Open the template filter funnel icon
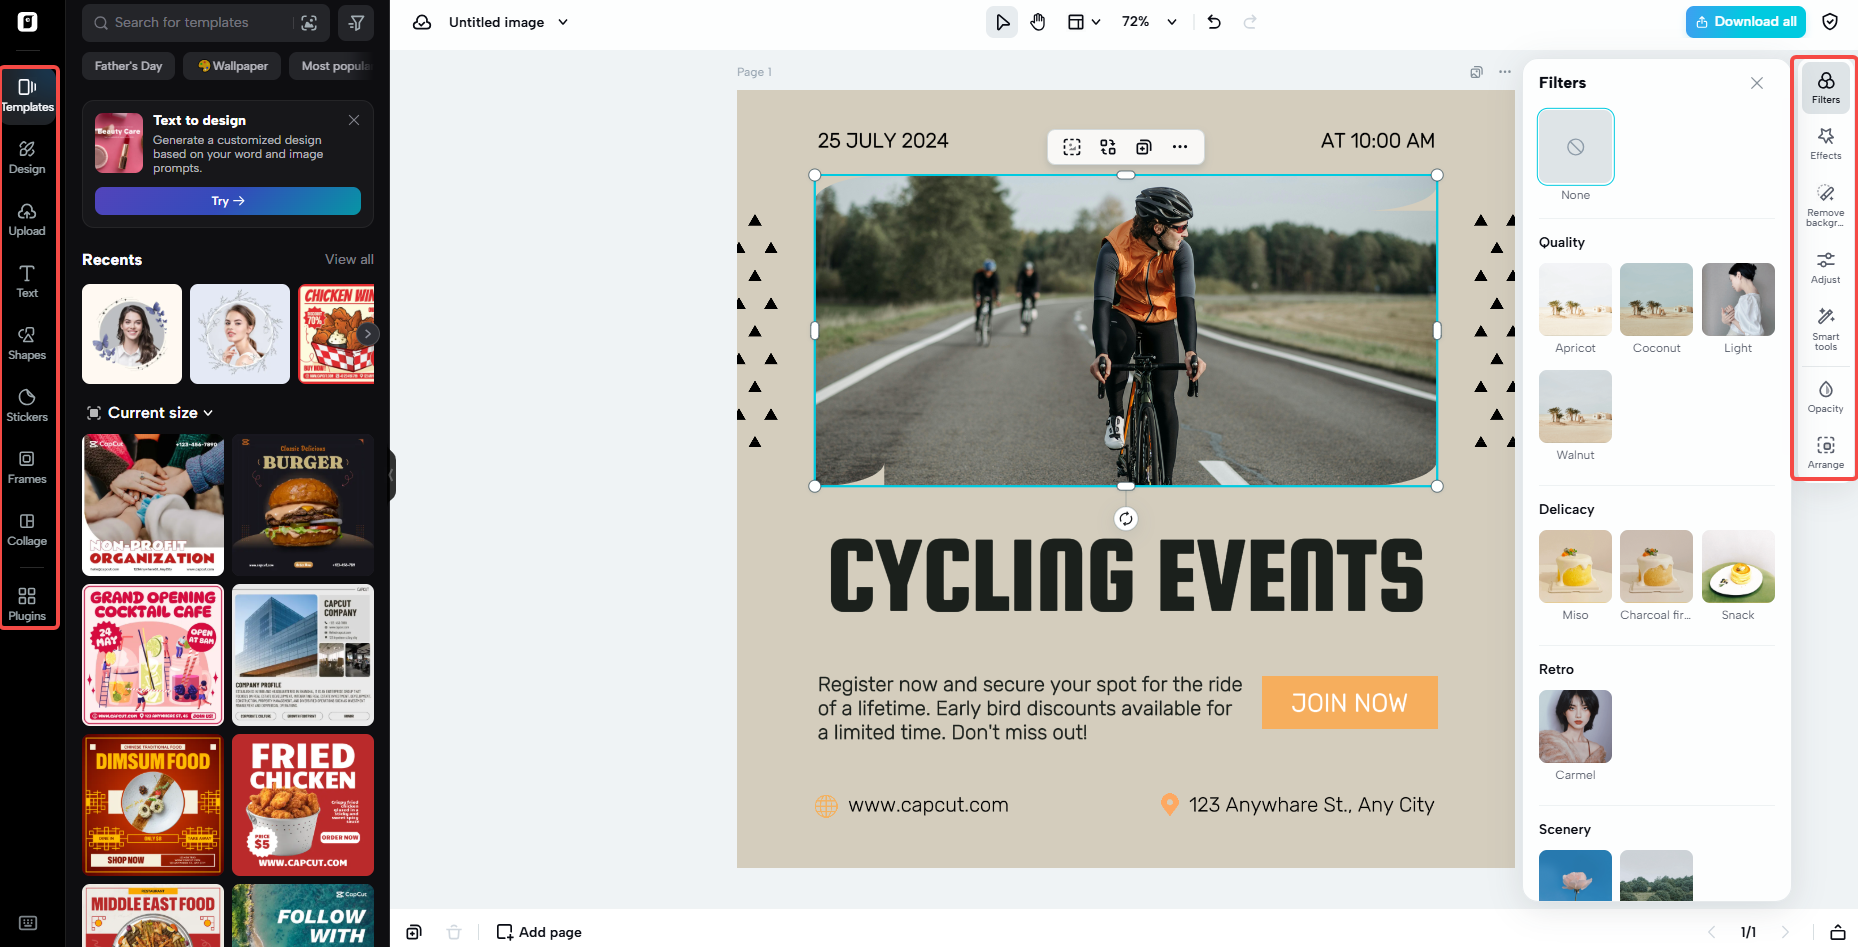The width and height of the screenshot is (1858, 947). pyautogui.click(x=356, y=22)
